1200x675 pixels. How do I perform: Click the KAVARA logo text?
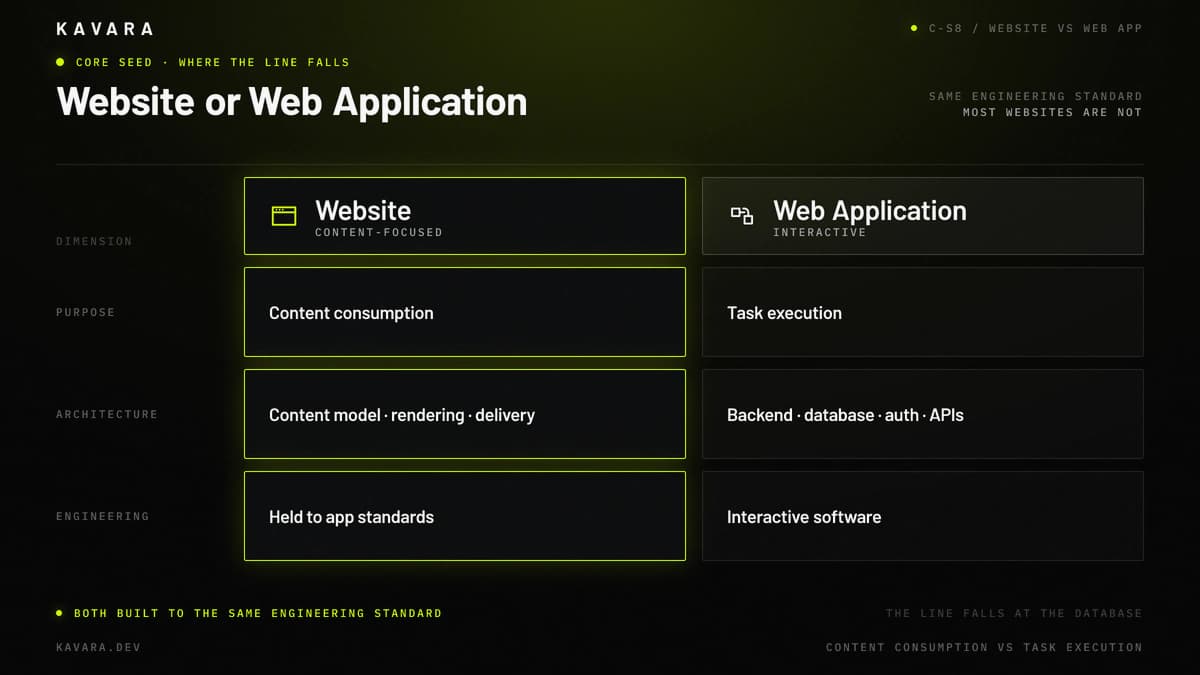point(105,29)
